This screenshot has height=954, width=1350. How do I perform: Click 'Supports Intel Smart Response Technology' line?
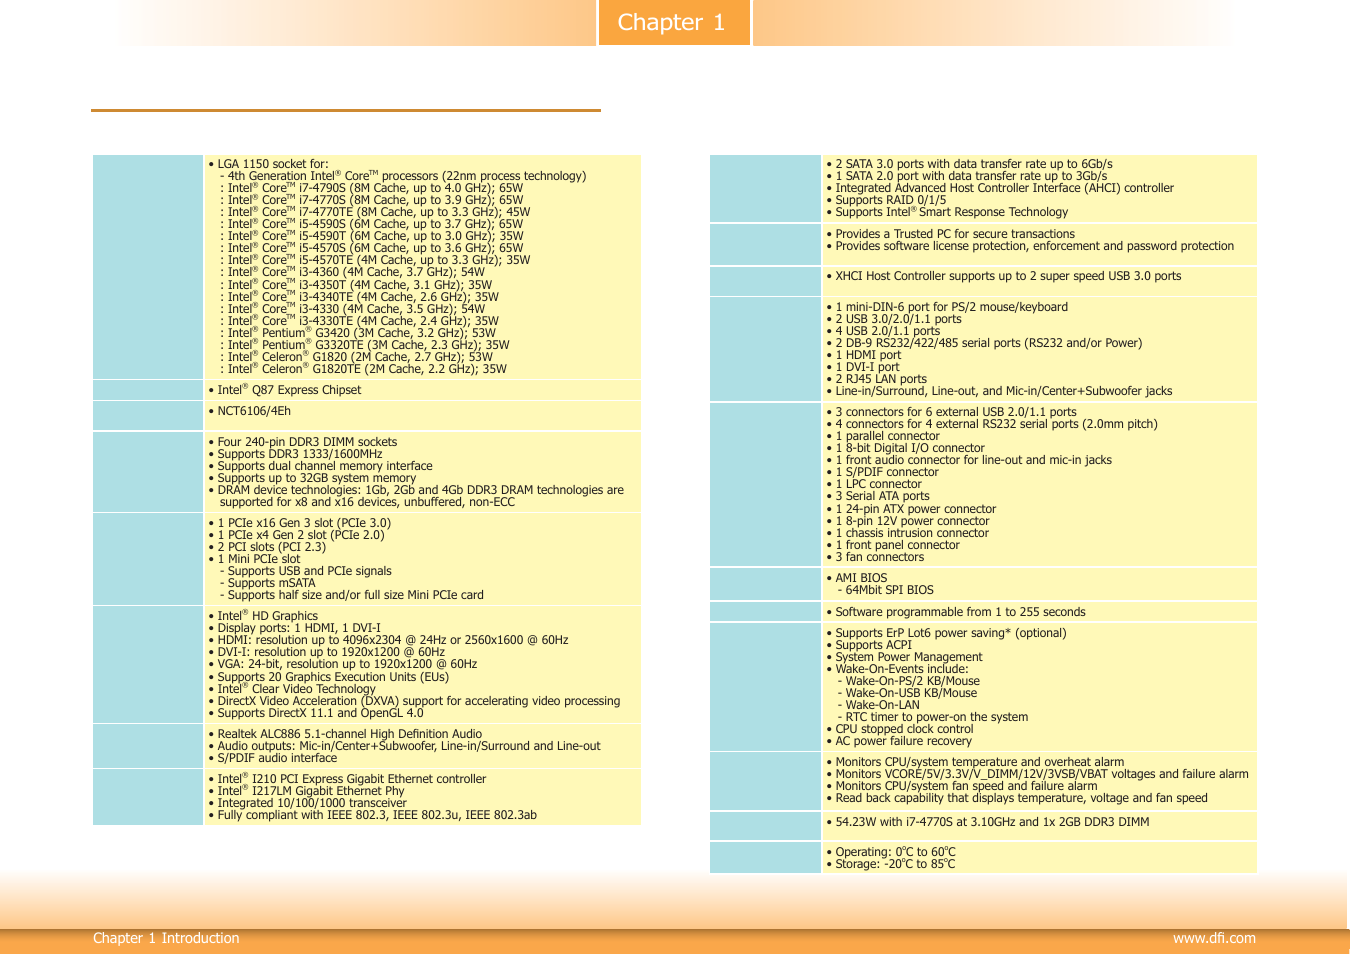[x=947, y=212]
